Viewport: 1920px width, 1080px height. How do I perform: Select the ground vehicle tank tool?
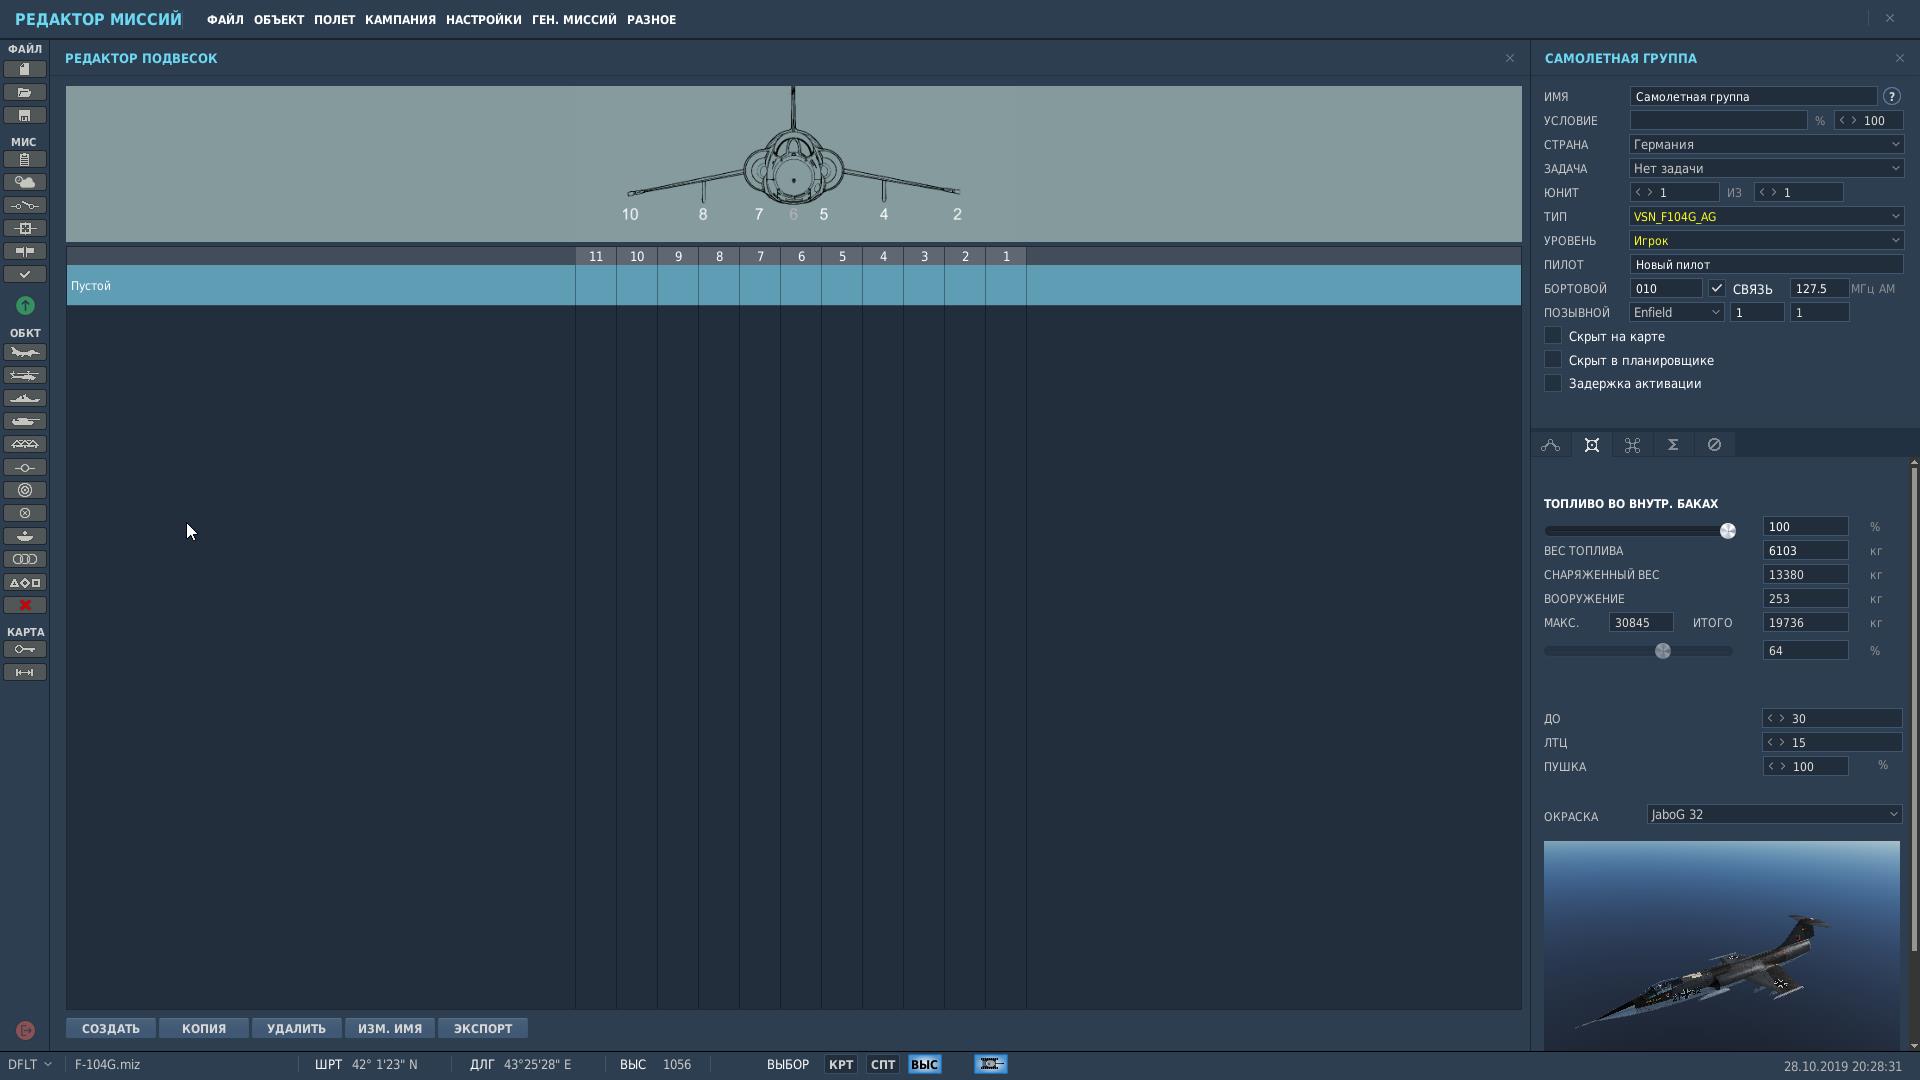coord(25,421)
